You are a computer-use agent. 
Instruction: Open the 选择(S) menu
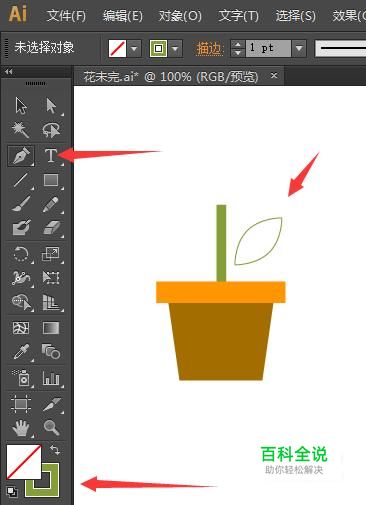296,16
